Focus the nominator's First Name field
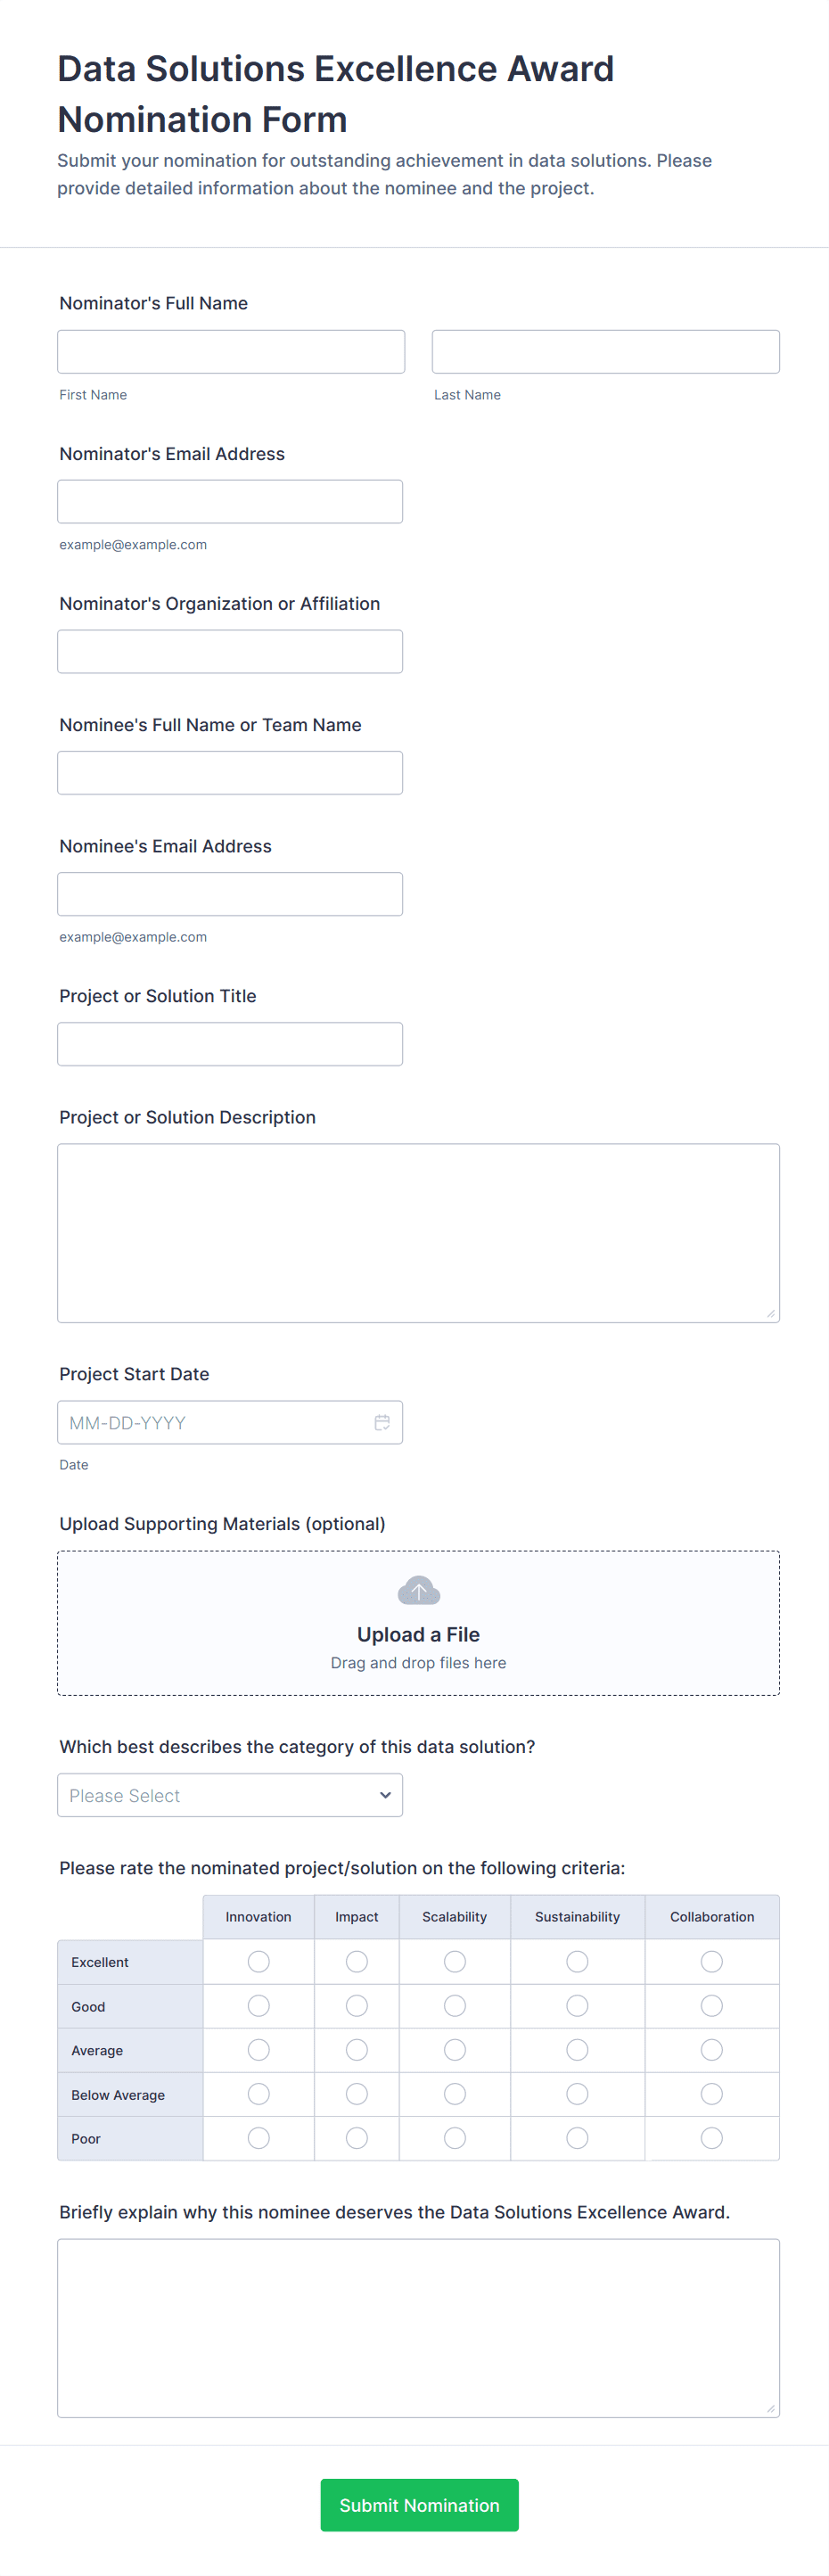The height and width of the screenshot is (2576, 829). coord(231,352)
